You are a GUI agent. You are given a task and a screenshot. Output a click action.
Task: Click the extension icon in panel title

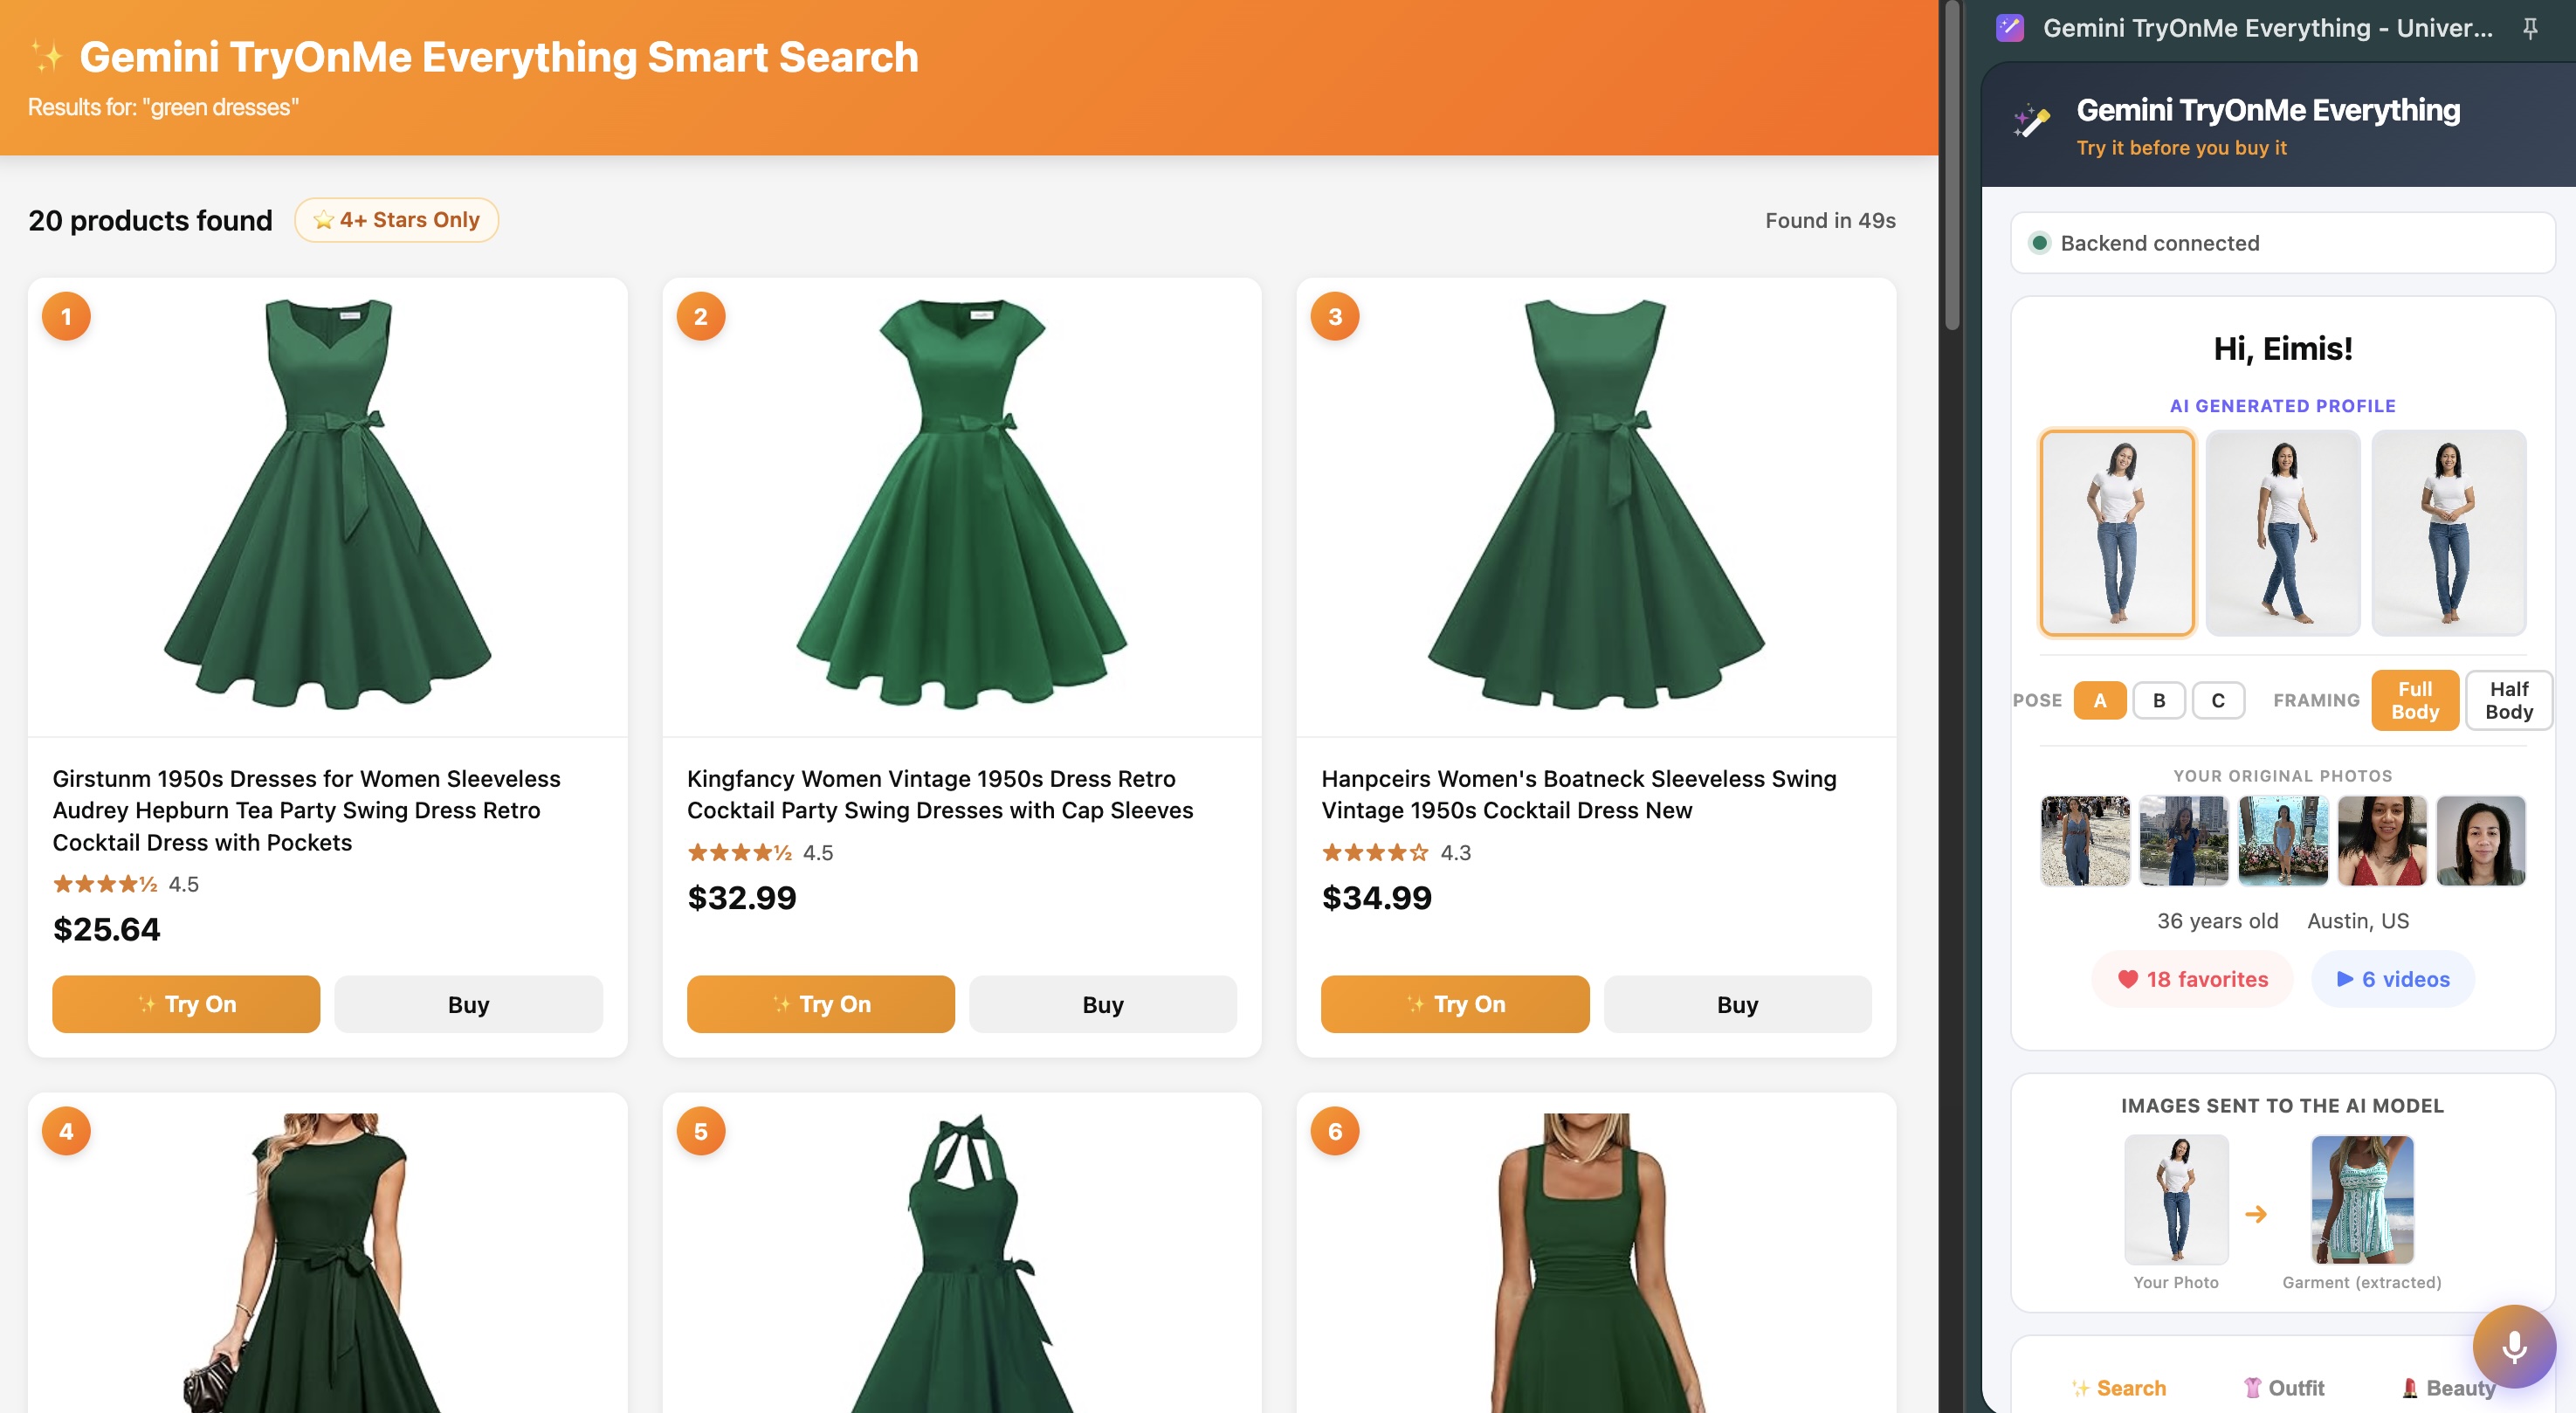pos(2009,28)
